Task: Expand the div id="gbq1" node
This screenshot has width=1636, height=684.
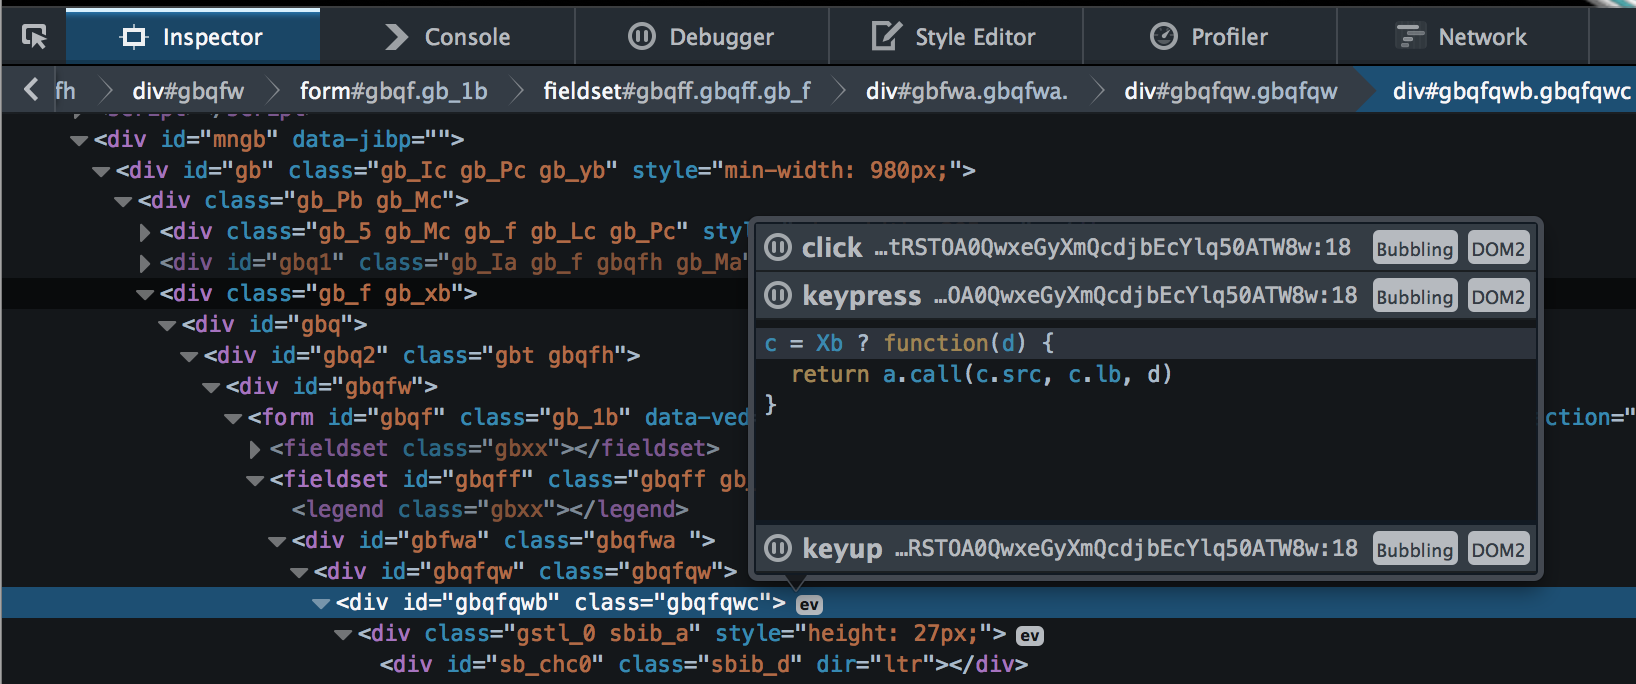Action: point(145,264)
